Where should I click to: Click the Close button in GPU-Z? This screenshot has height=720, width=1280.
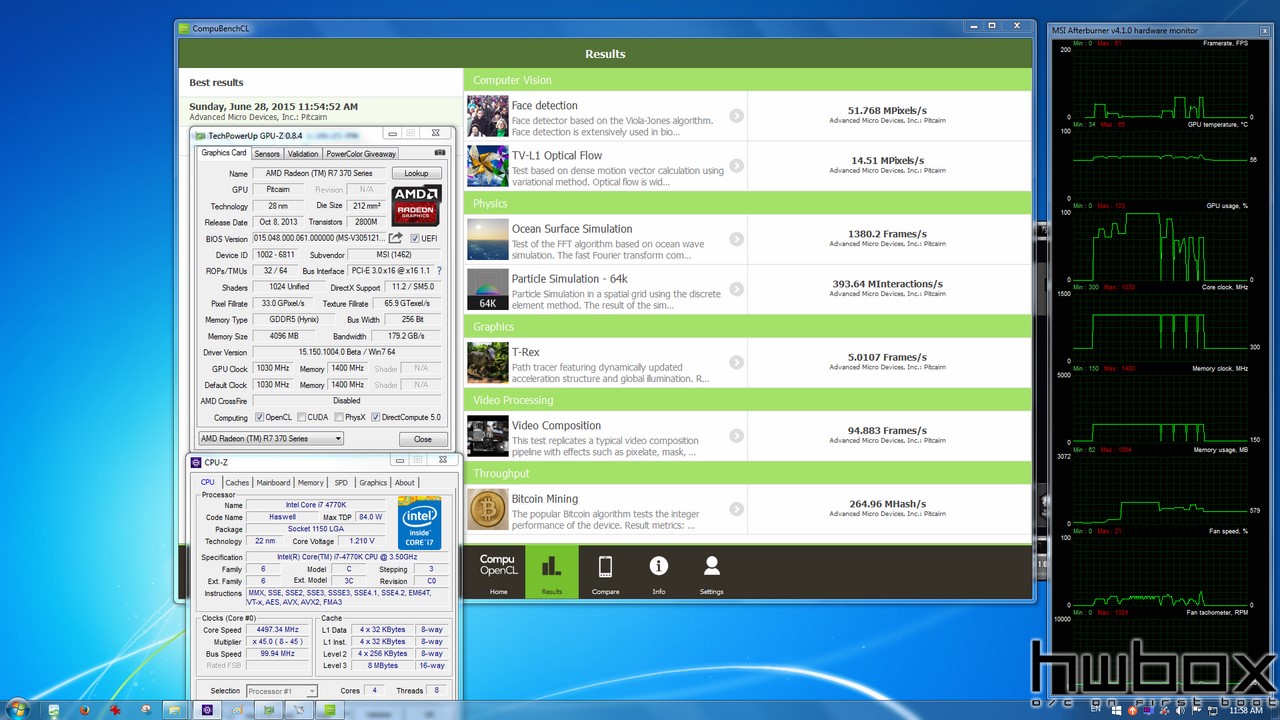pos(423,439)
